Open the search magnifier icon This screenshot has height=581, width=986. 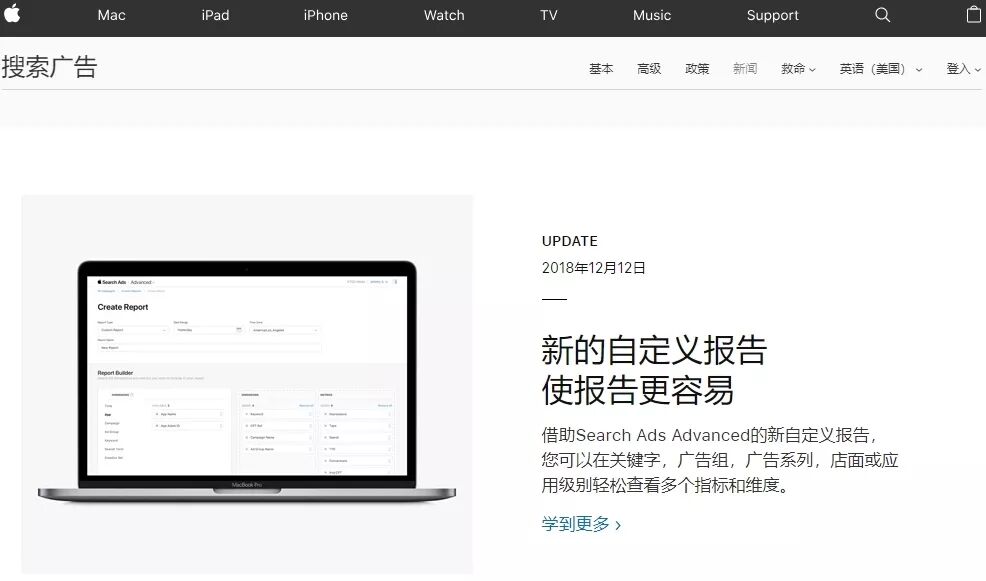882,15
